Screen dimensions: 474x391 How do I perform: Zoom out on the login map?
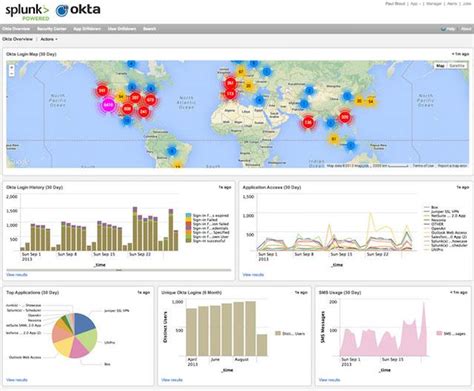point(12,73)
